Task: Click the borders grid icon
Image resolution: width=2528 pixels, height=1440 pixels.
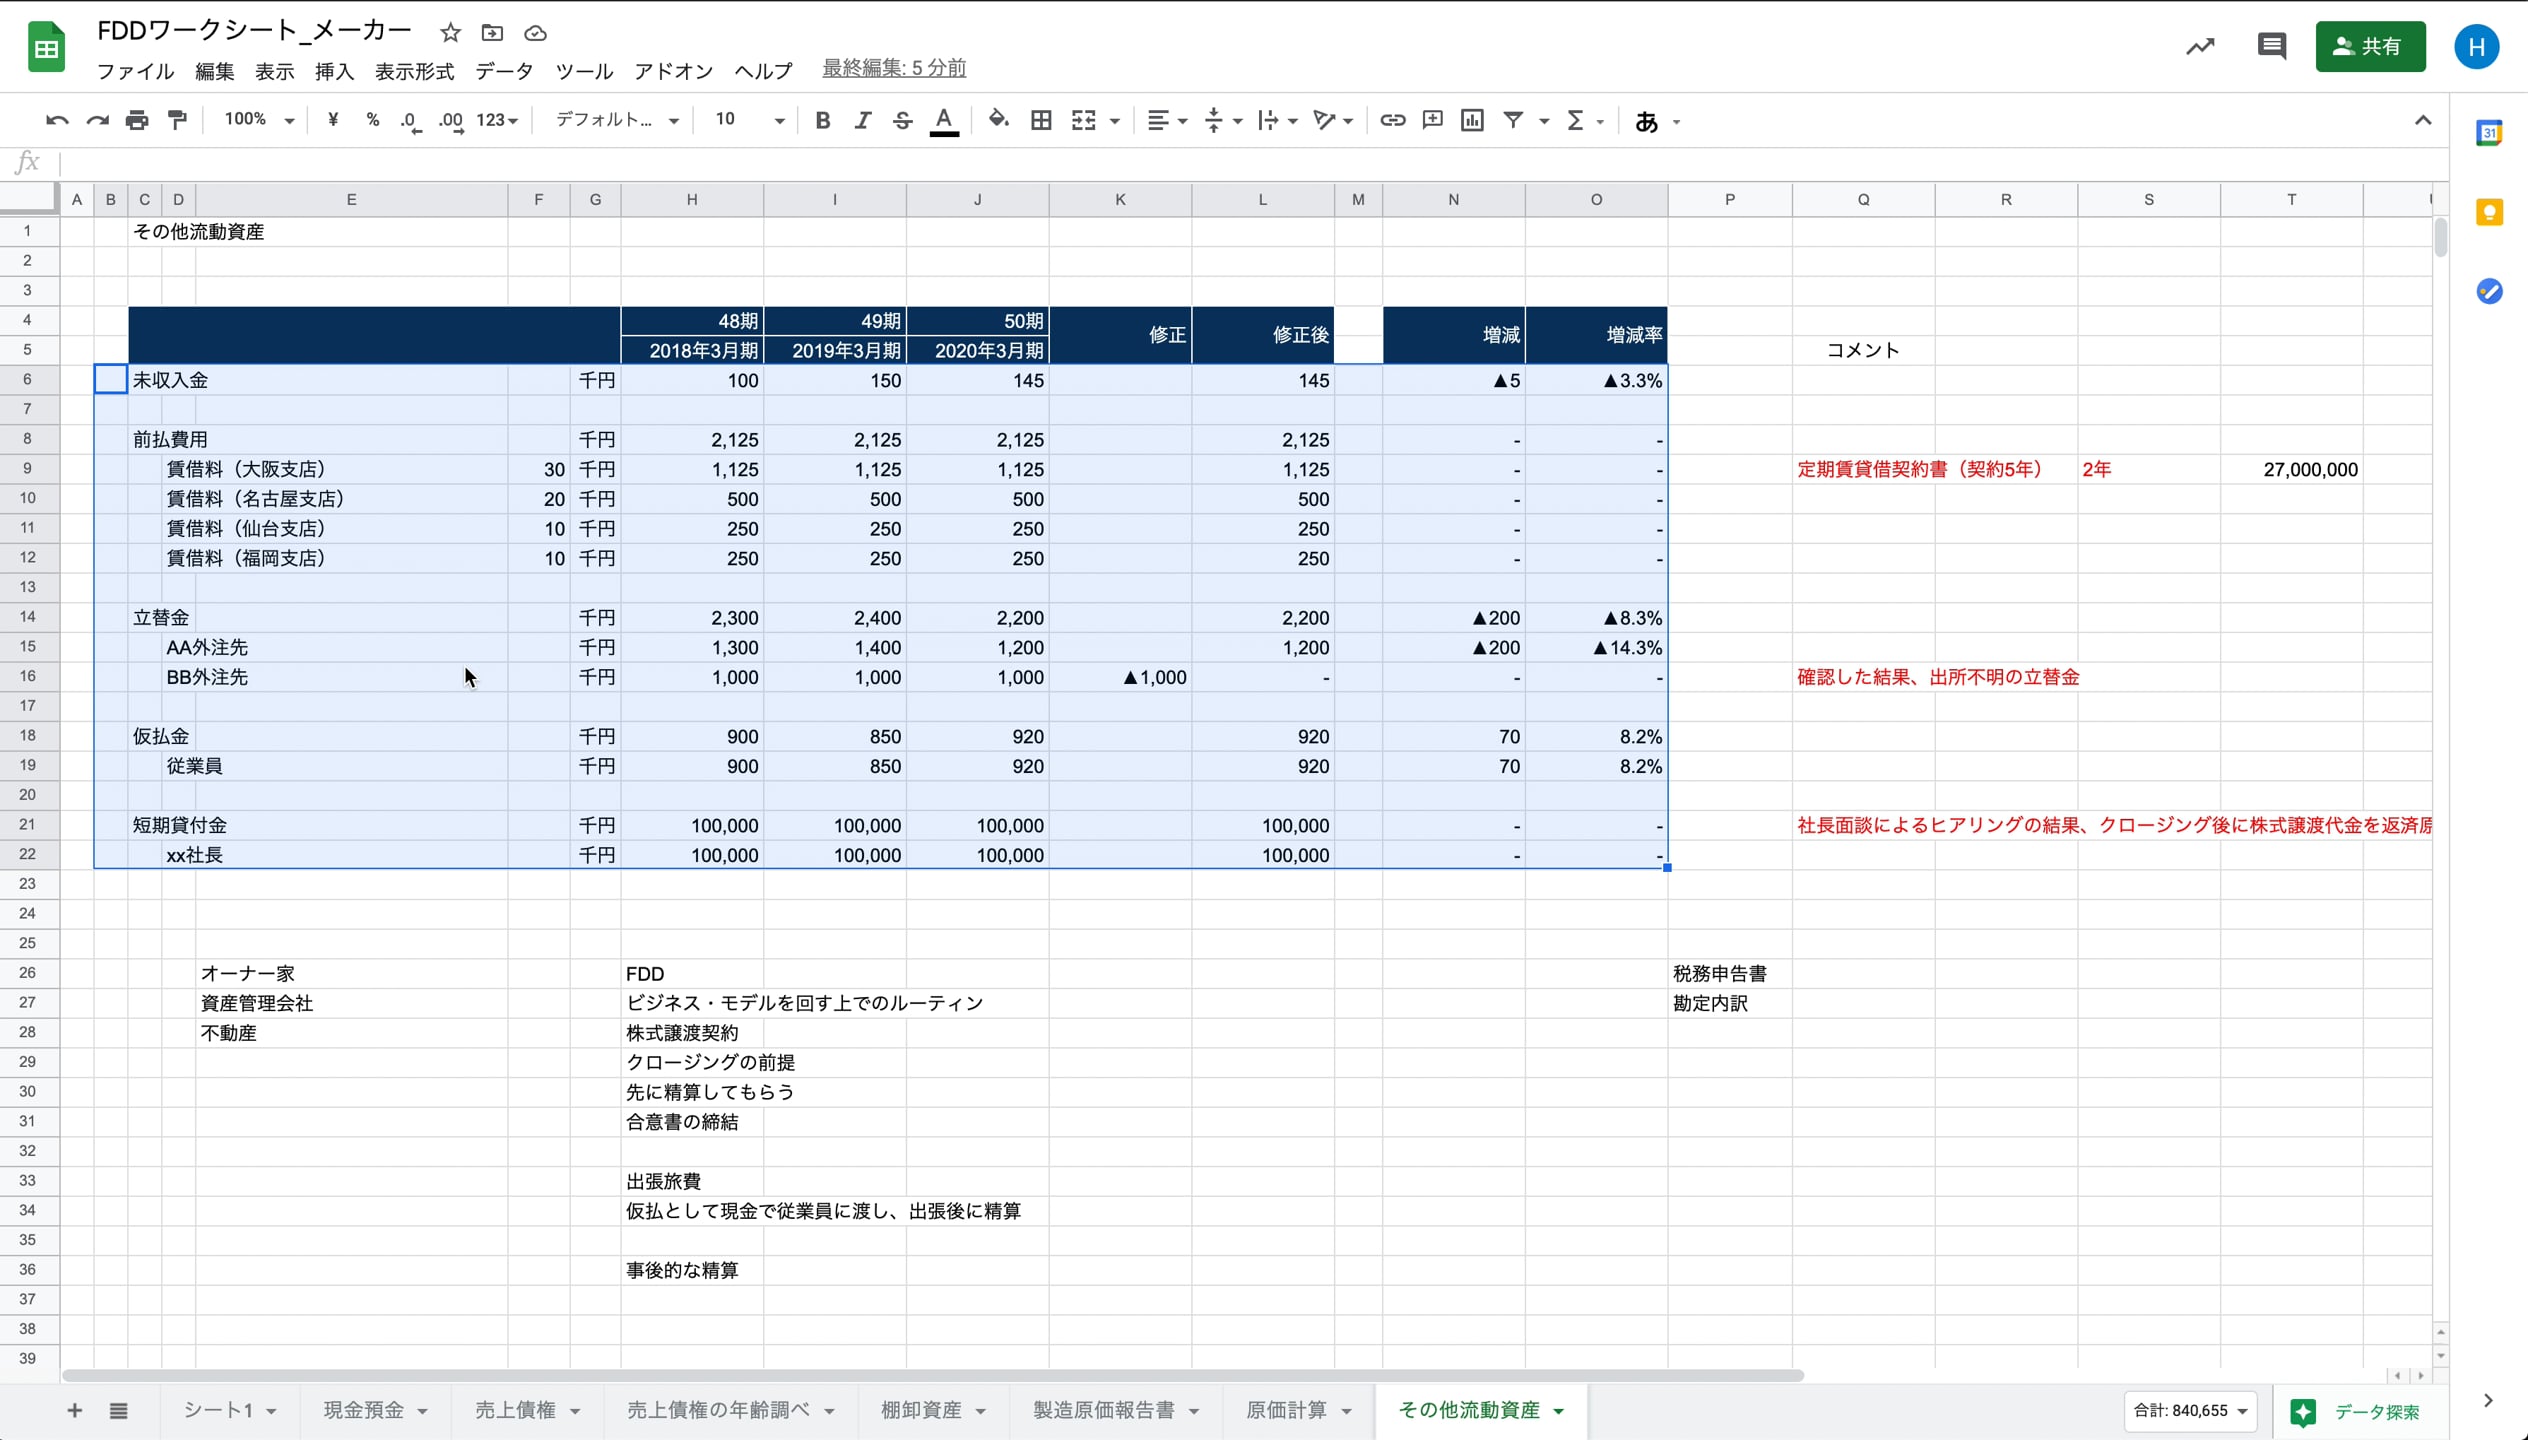Action: click(x=1041, y=121)
